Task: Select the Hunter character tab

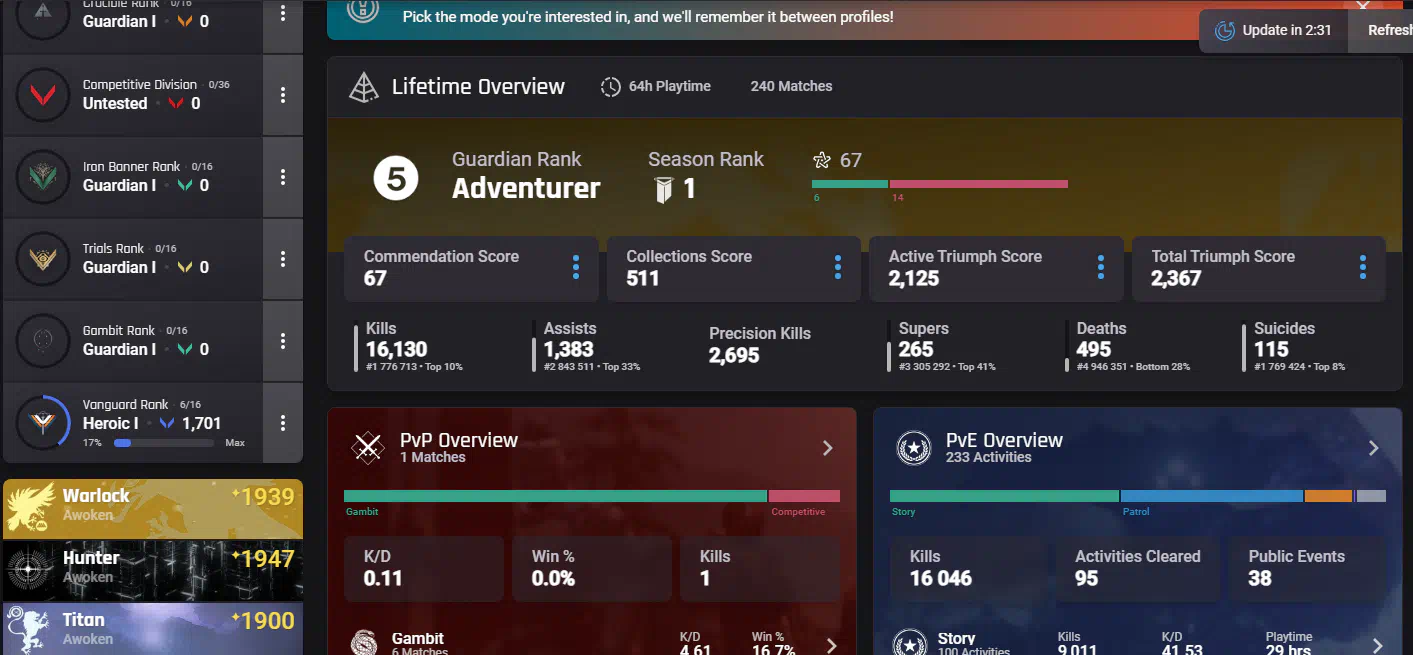Action: click(x=153, y=569)
